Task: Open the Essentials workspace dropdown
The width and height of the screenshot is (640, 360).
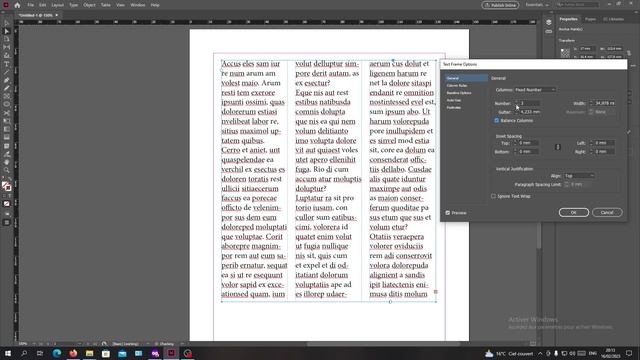Action: pyautogui.click(x=537, y=5)
